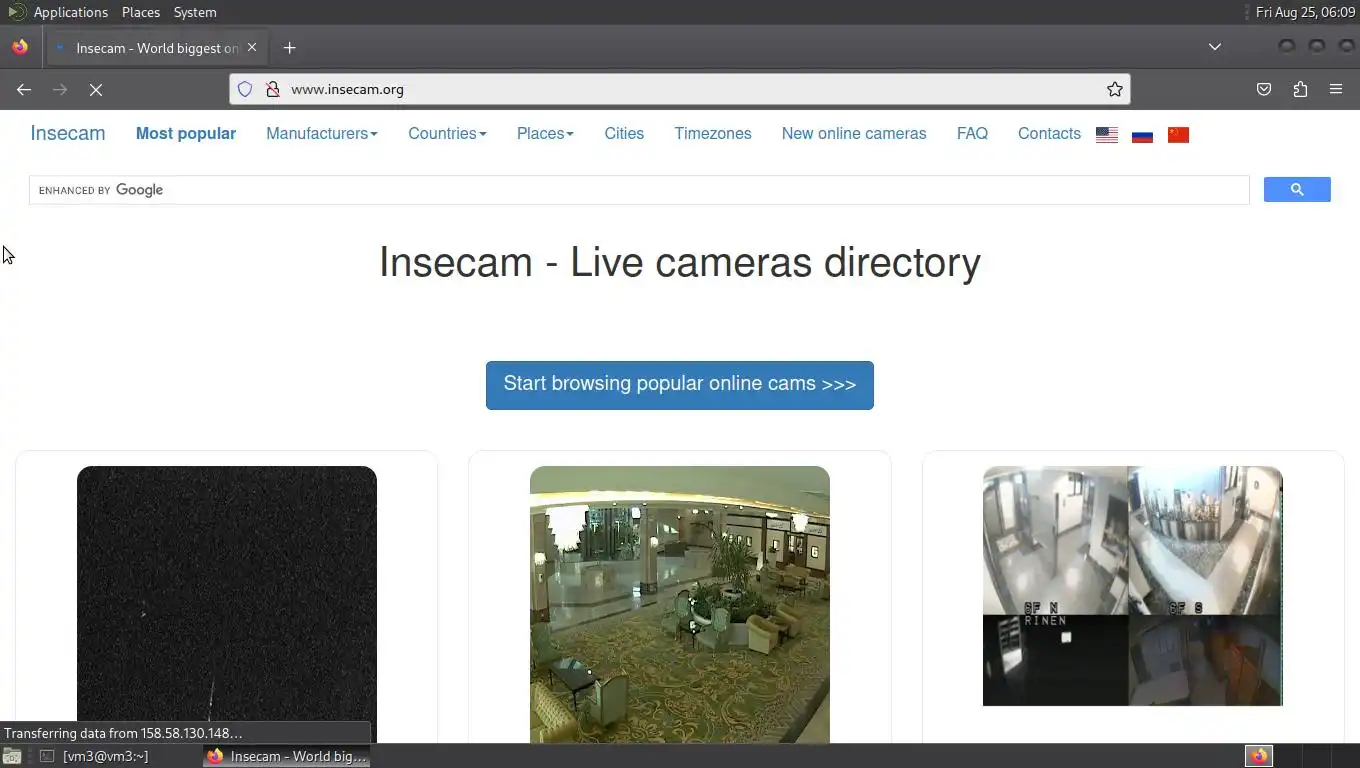
Task: Open Firefox View icon in tab bar
Action: pos(20,47)
